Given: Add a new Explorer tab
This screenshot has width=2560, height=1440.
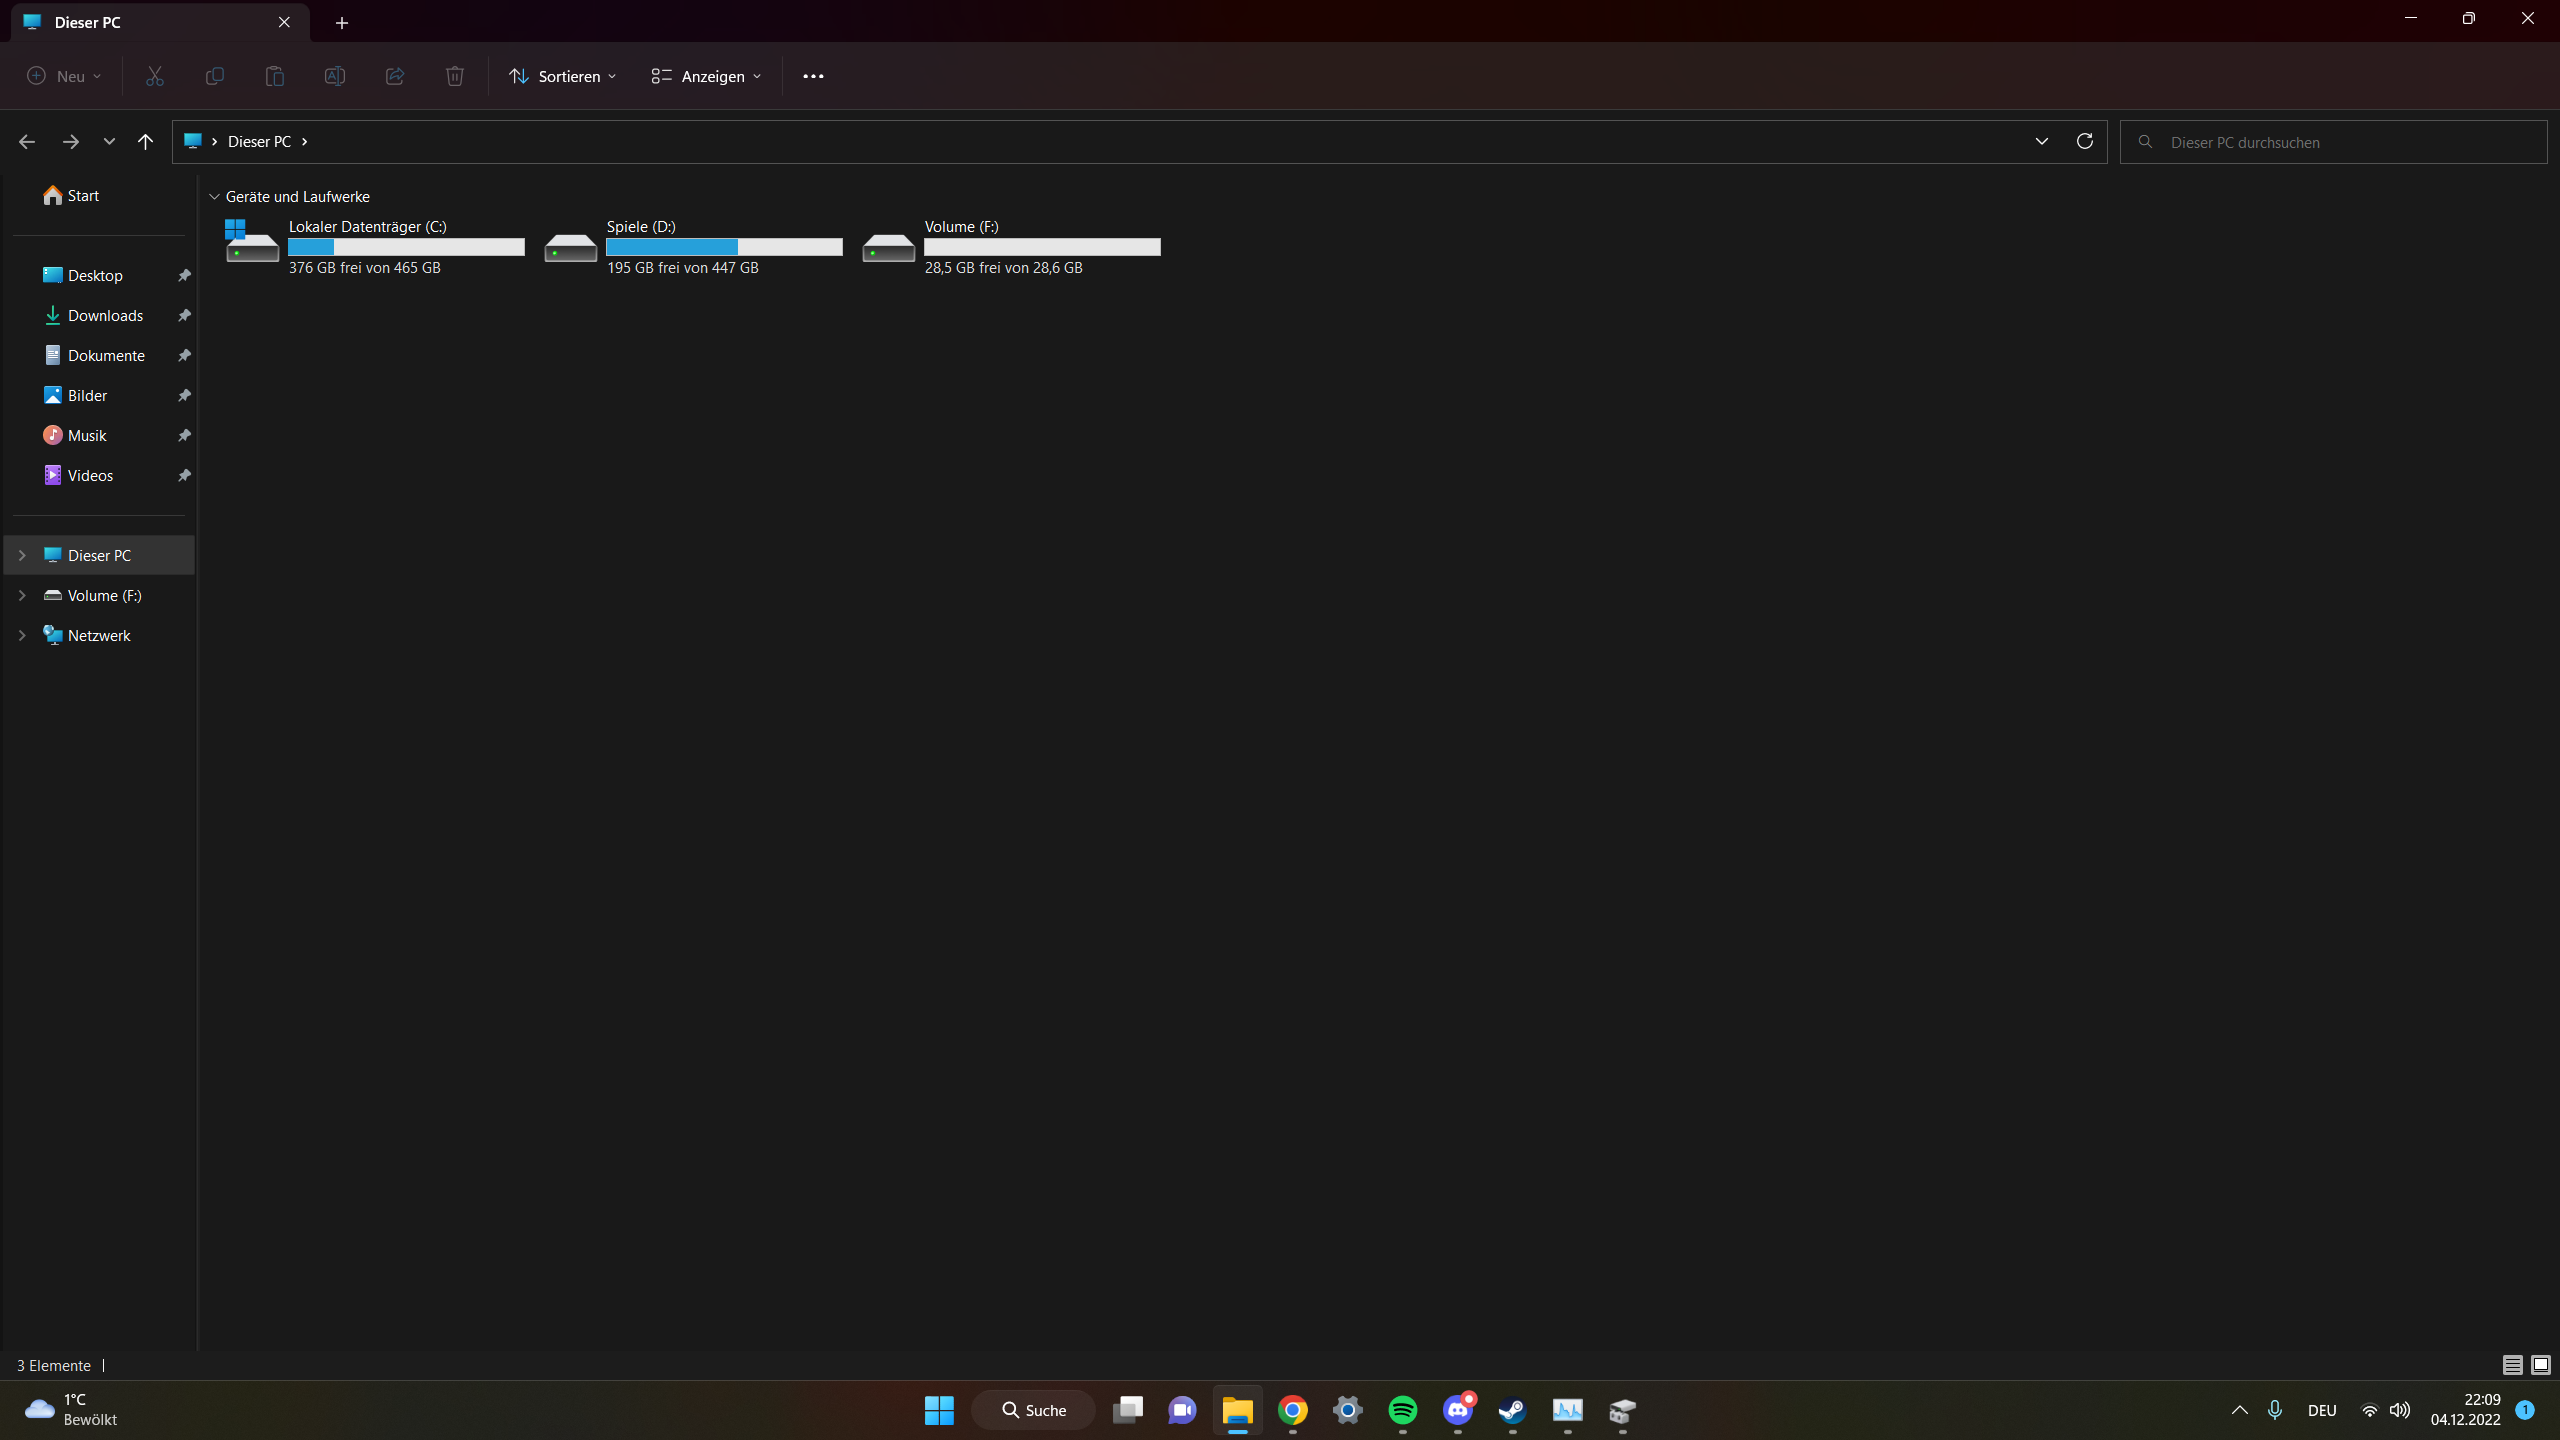Looking at the screenshot, I should point(342,22).
